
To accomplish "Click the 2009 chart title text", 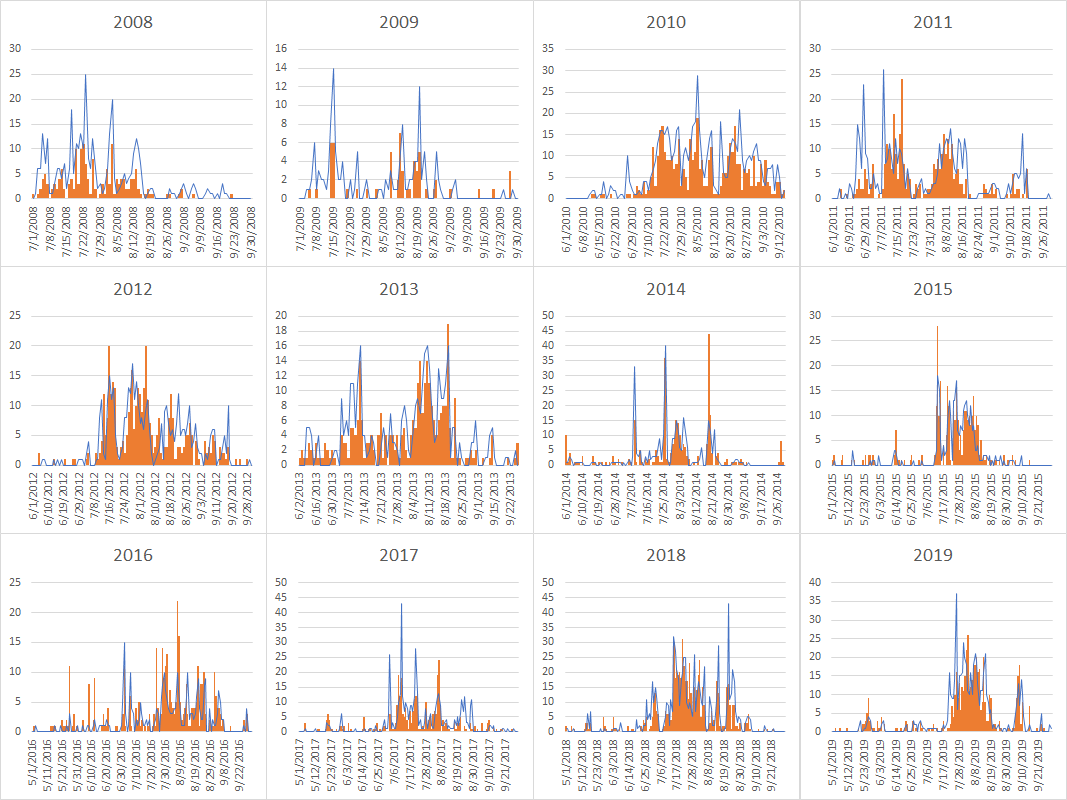I will point(399,22).
